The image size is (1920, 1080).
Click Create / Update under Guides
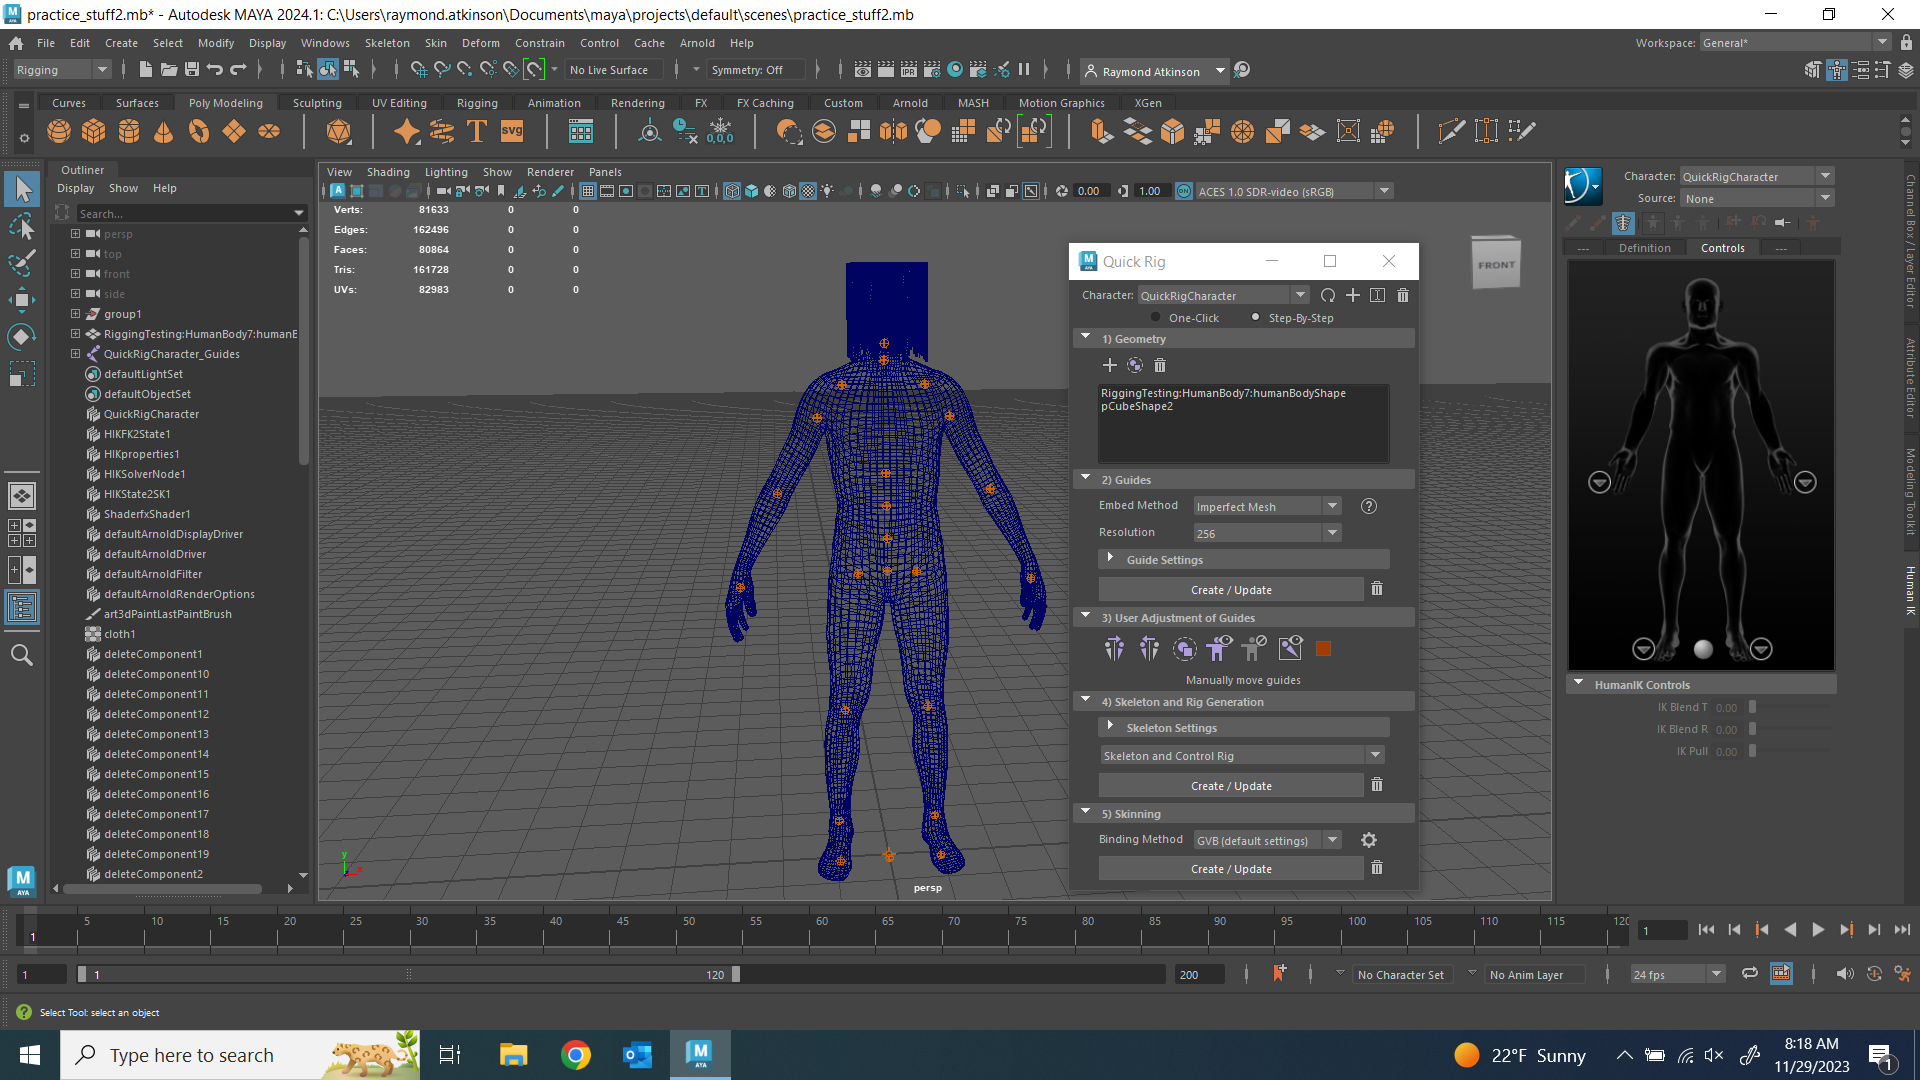point(1230,590)
